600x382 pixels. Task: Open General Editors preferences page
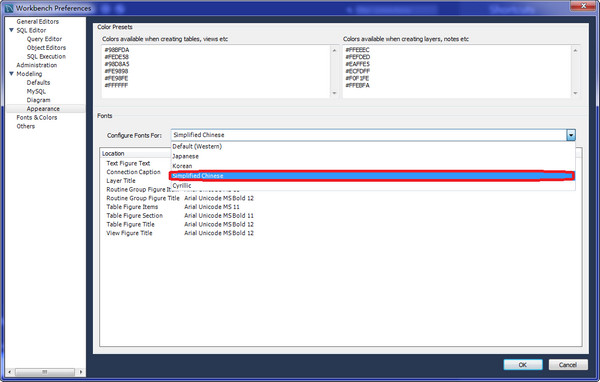point(38,21)
